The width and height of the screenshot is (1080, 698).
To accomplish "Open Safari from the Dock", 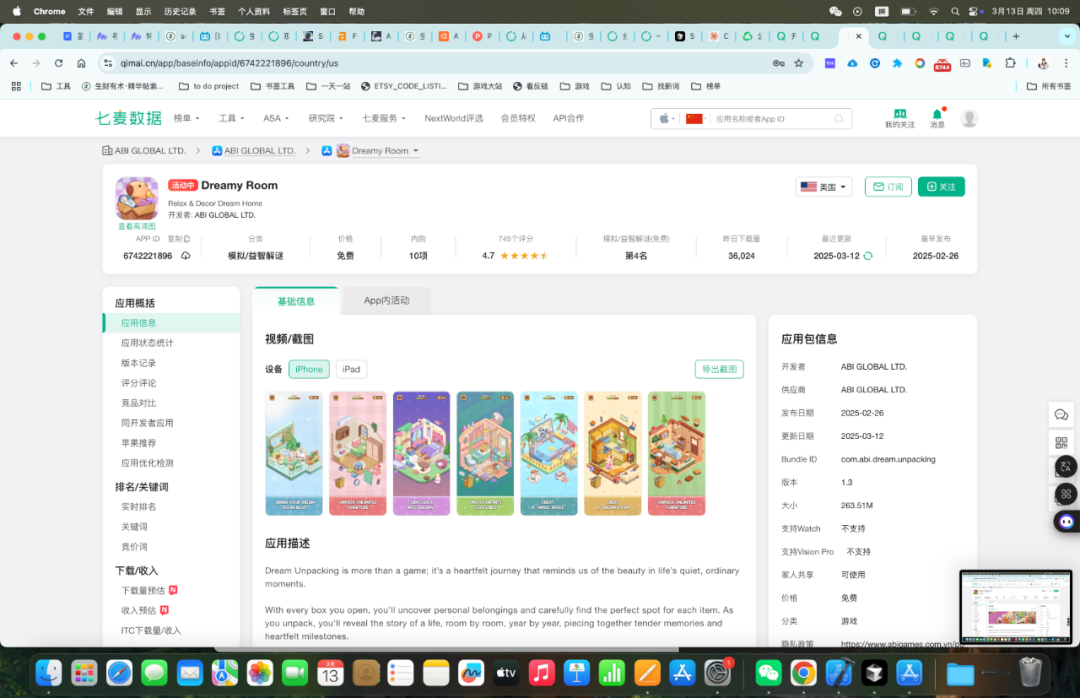I will [119, 673].
